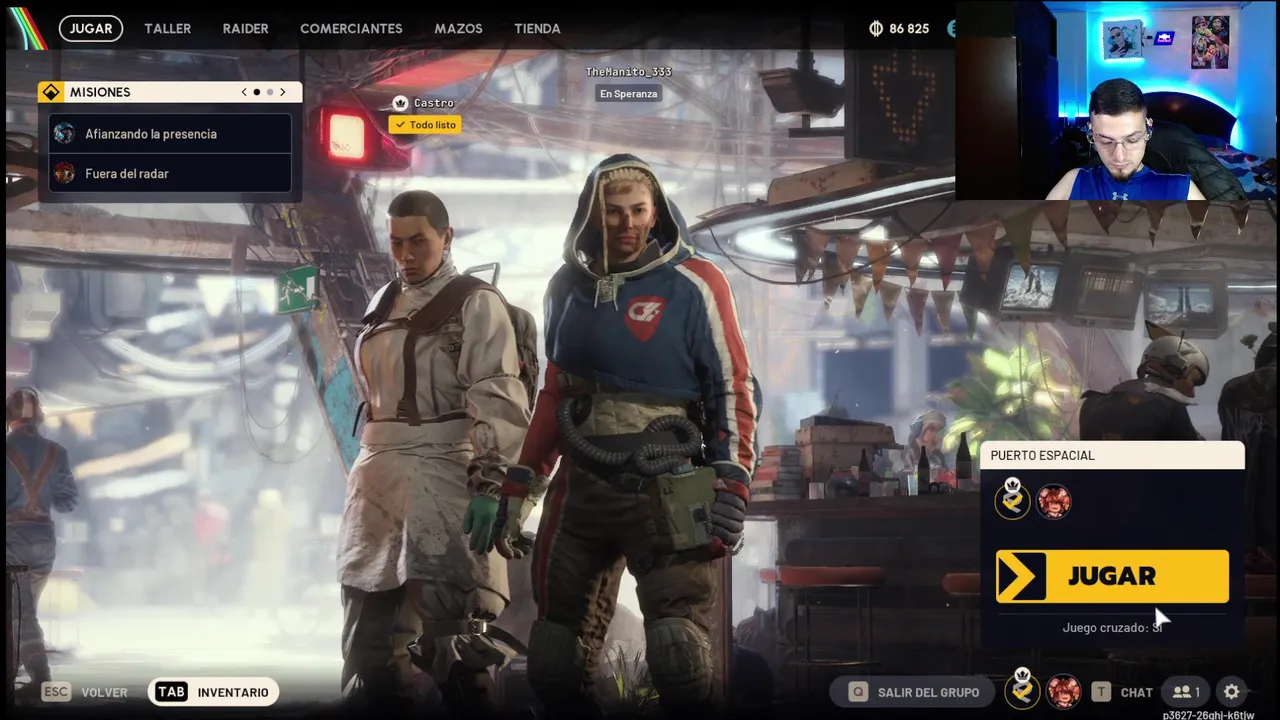Click the PUERTO ESPACIAL map header

(x=1112, y=455)
